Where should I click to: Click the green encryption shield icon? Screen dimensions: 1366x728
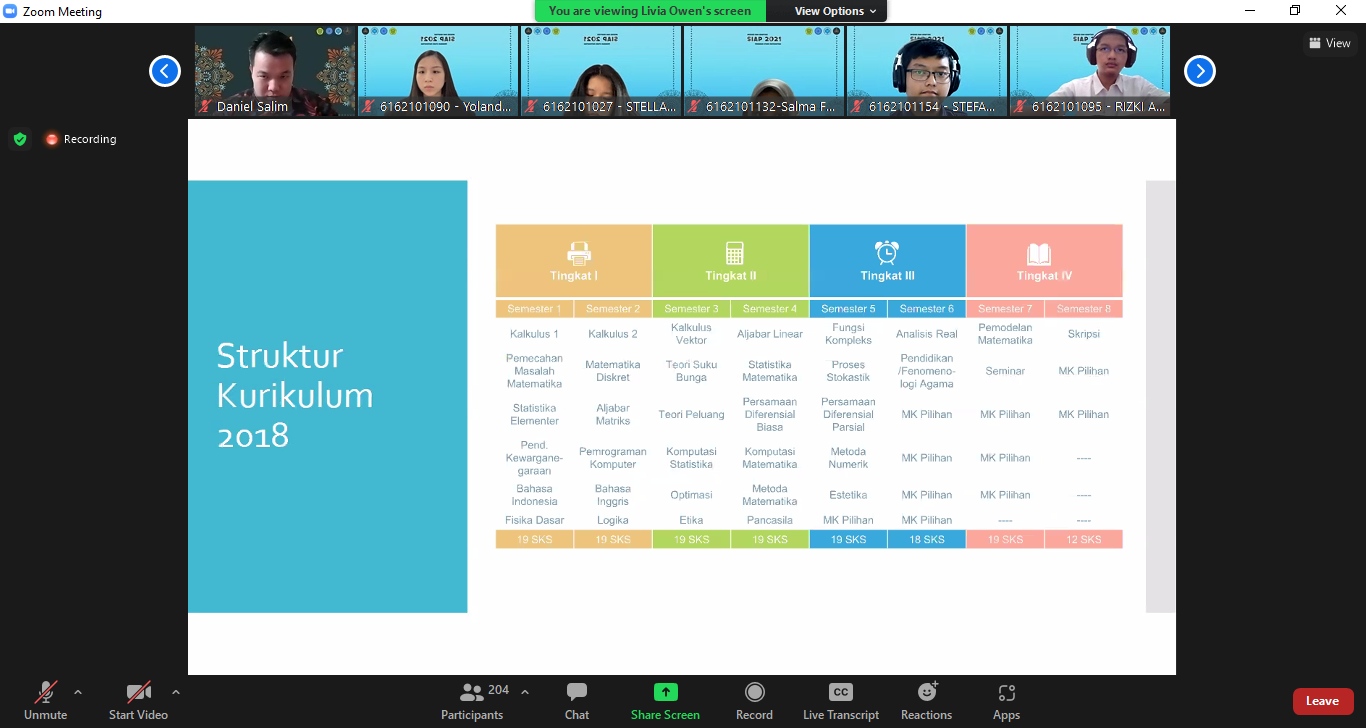(20, 139)
